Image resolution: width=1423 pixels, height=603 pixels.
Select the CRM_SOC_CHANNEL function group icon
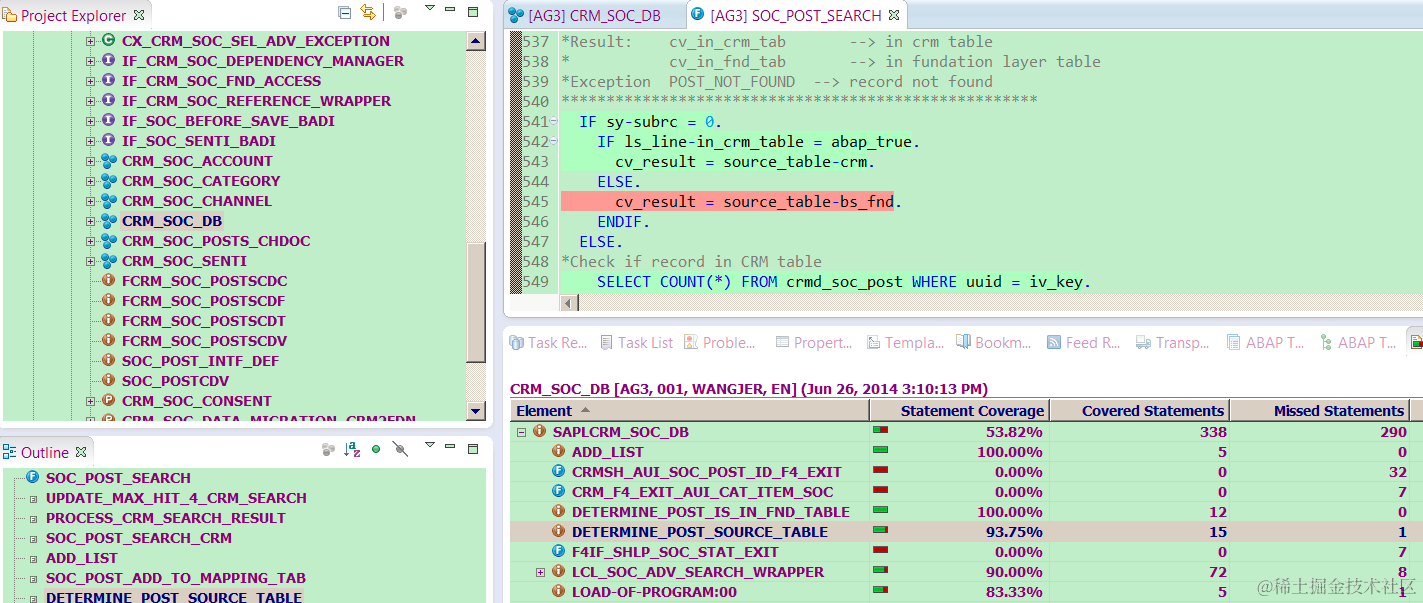tap(109, 201)
